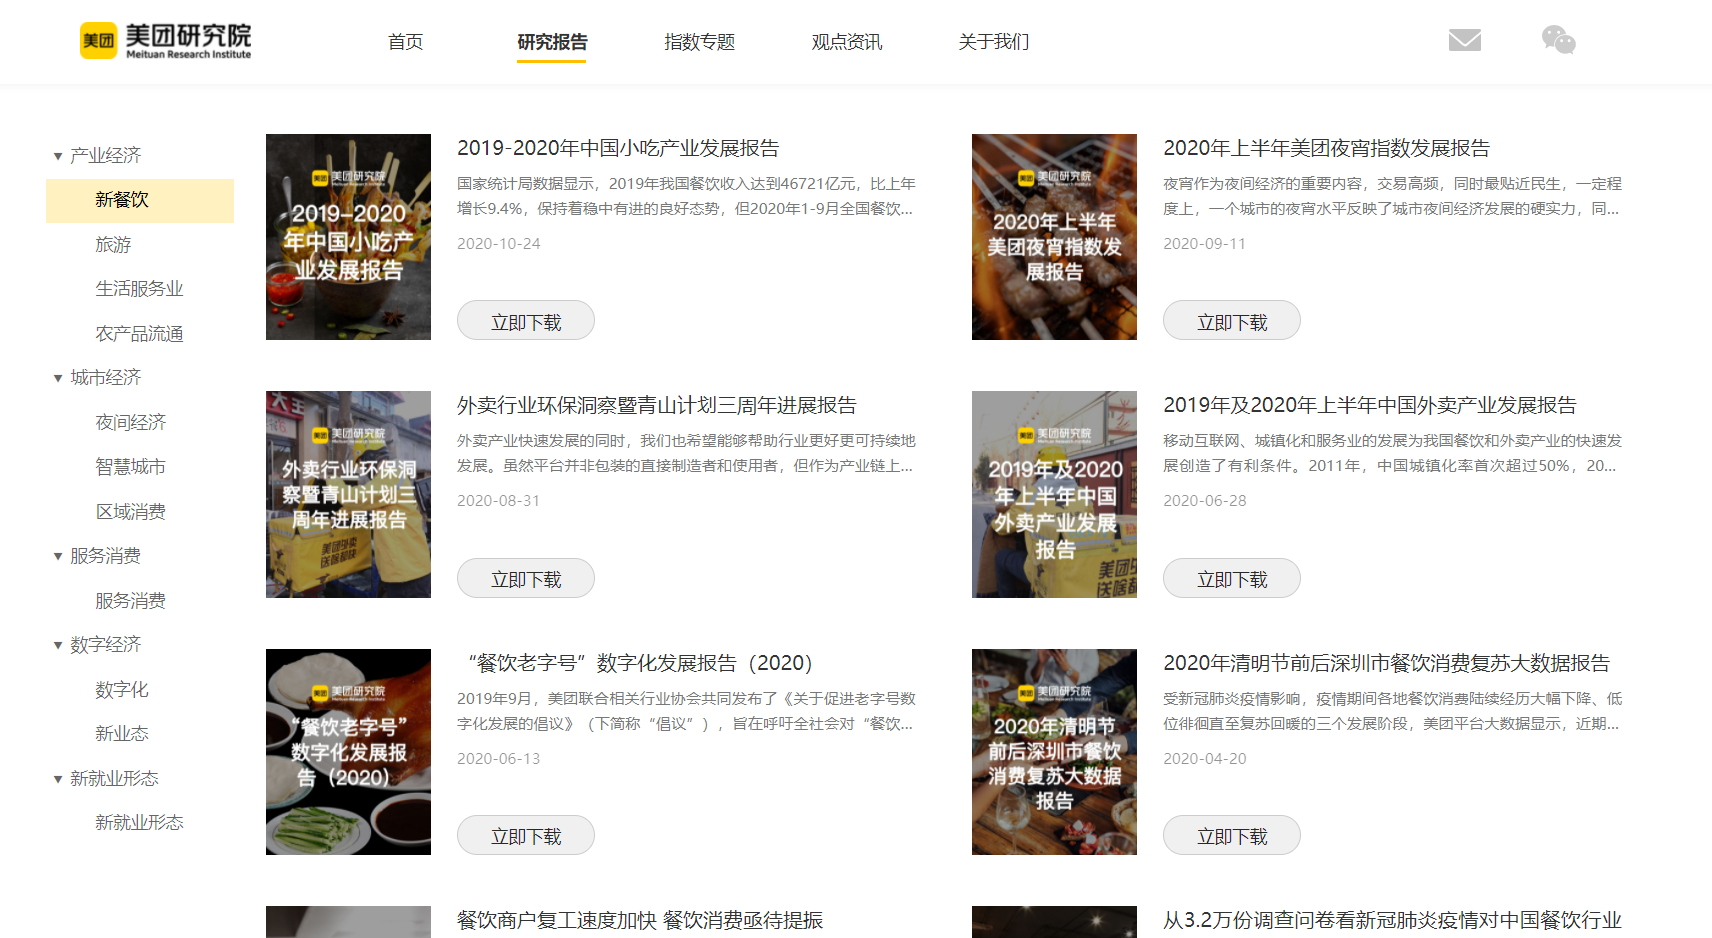
Task: Open title 从3.2万份调查问卷看新冠肺炎疫情对中国餐饮行业
Action: point(1392,920)
